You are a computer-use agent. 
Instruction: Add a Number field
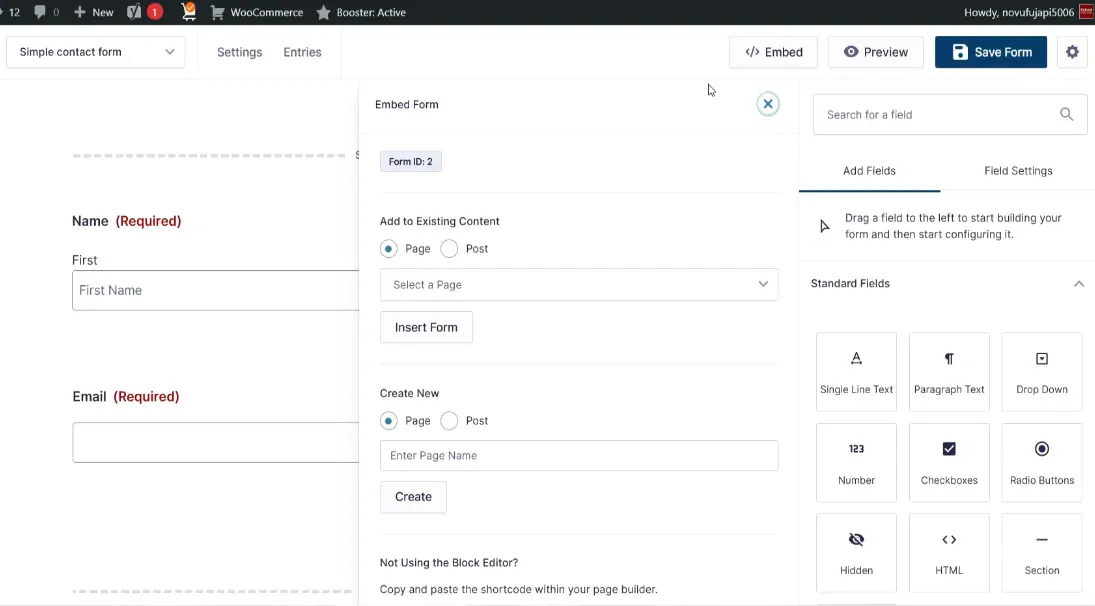pyautogui.click(x=856, y=462)
